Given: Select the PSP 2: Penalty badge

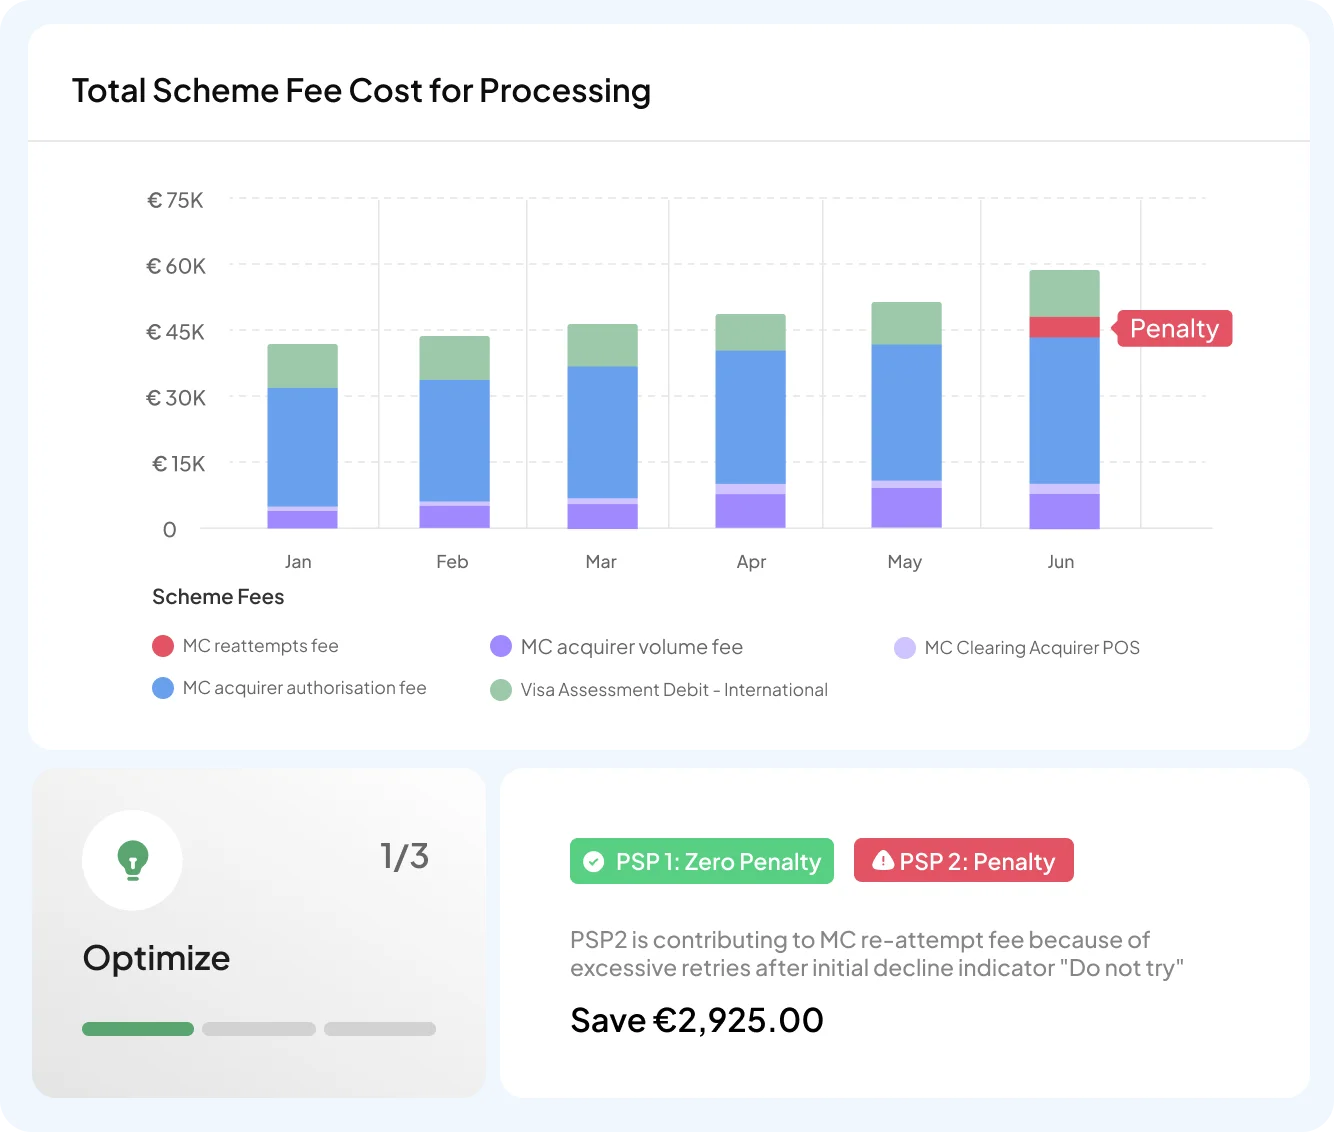Looking at the screenshot, I should (x=963, y=861).
